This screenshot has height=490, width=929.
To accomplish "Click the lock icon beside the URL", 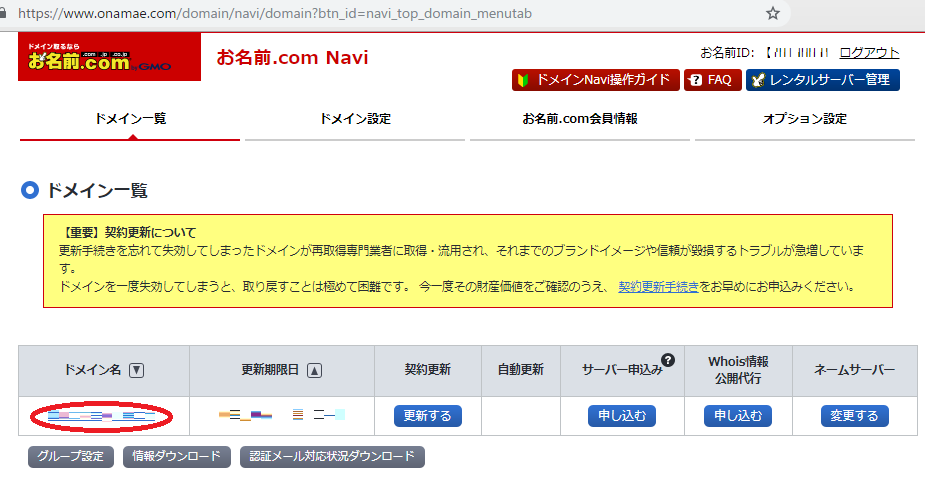I will tap(4, 13).
